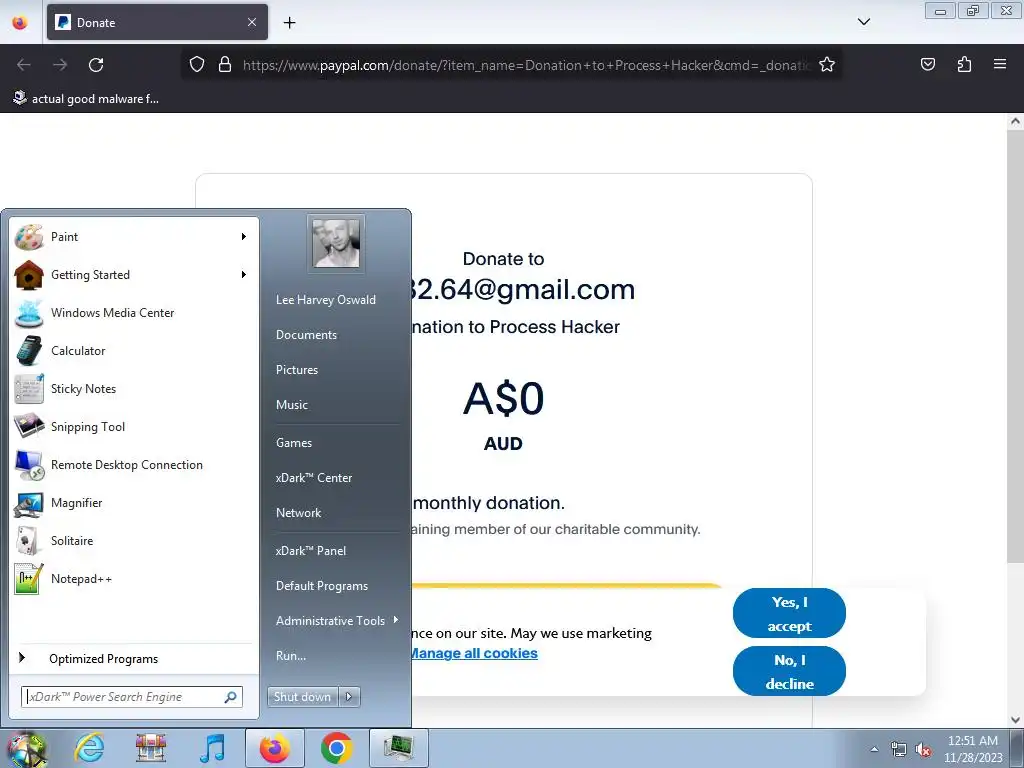Viewport: 1024px width, 768px height.
Task: Open the Pictures folder
Action: (296, 370)
